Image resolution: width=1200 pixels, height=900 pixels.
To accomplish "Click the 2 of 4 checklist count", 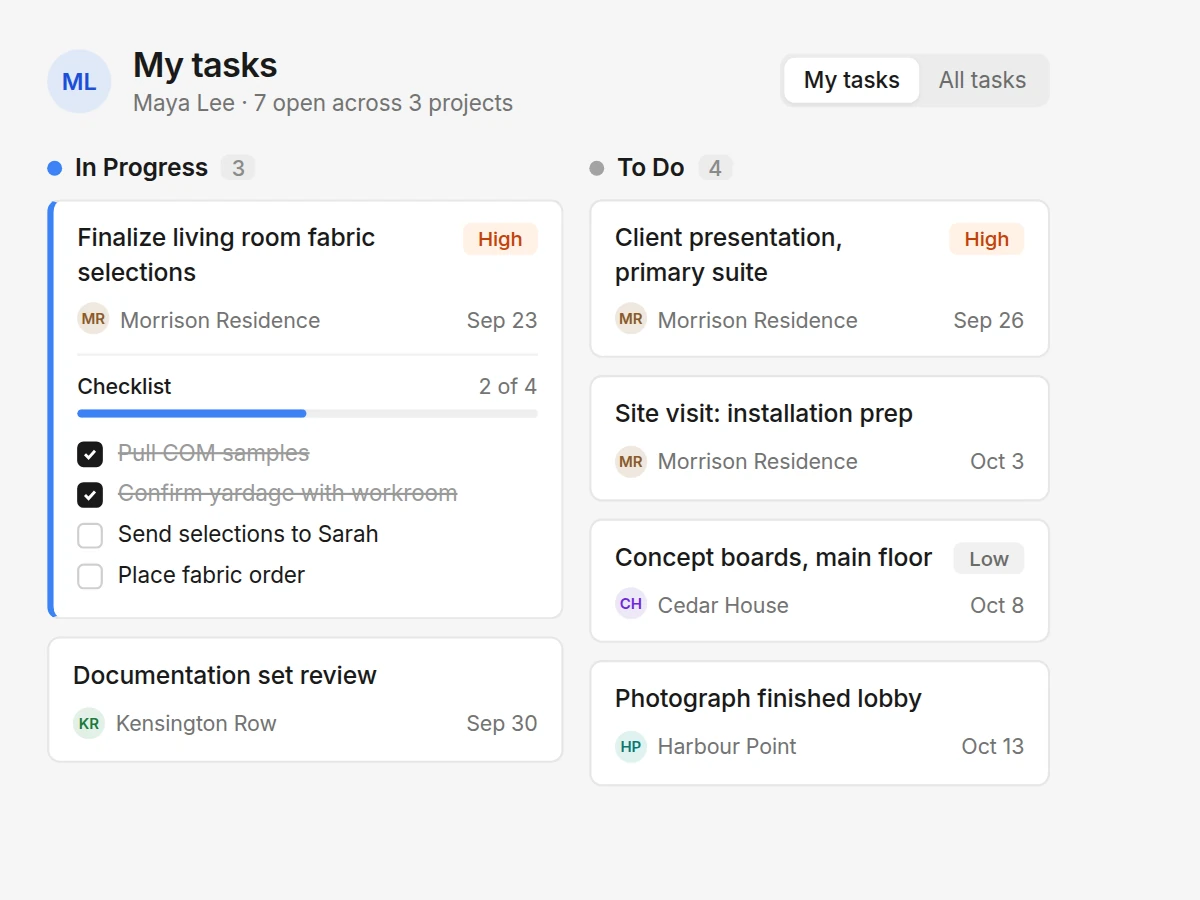I will [x=508, y=386].
